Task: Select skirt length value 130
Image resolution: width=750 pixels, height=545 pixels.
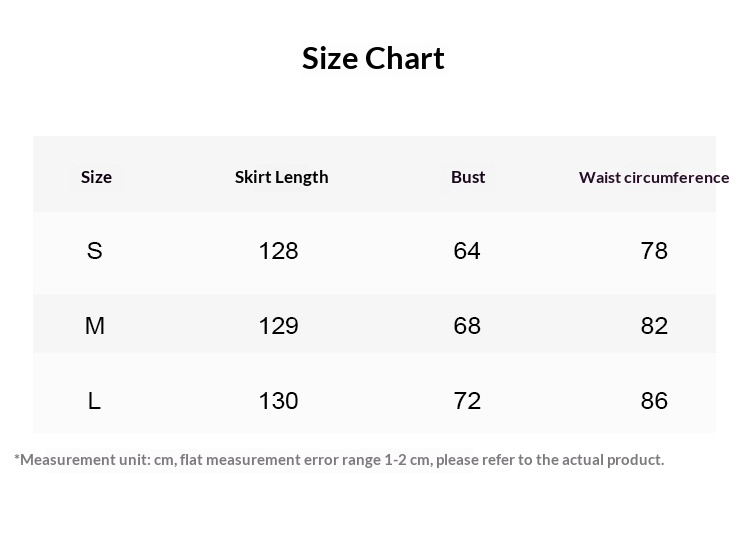Action: point(278,401)
